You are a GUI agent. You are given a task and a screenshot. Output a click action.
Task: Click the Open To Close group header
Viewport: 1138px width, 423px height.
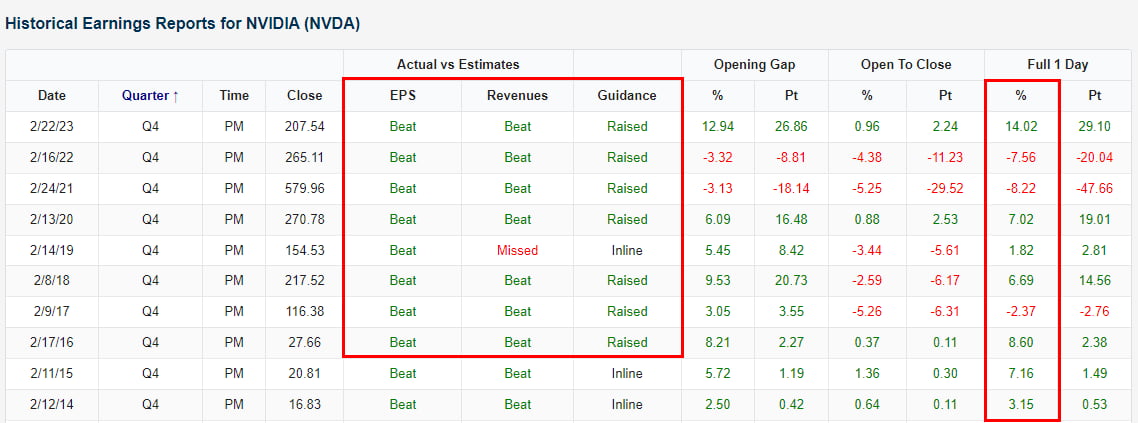[x=906, y=65]
